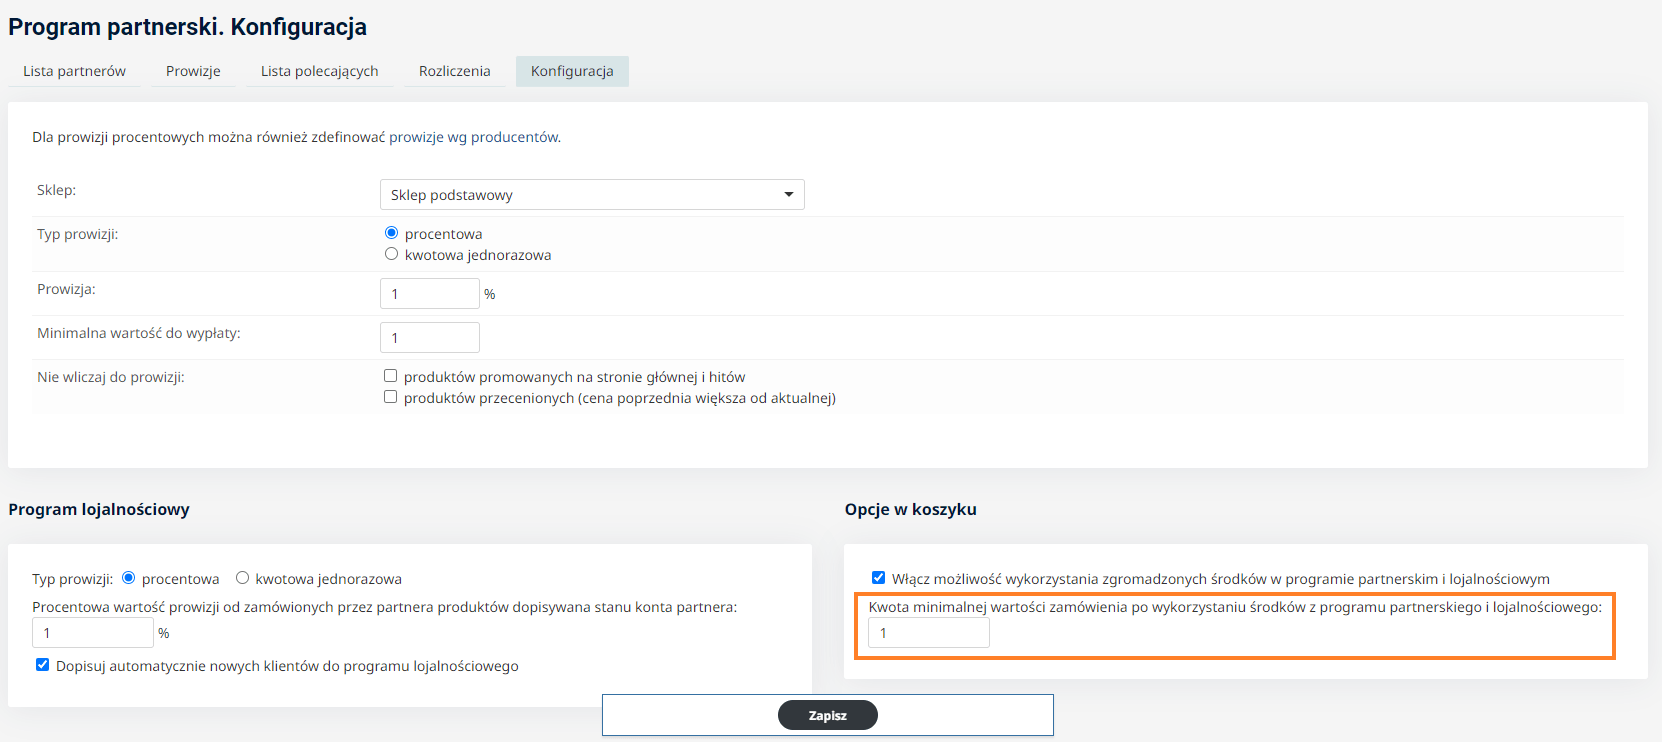Click the Prowizja percent input field
Viewport: 1662px width, 742px height.
pos(430,294)
